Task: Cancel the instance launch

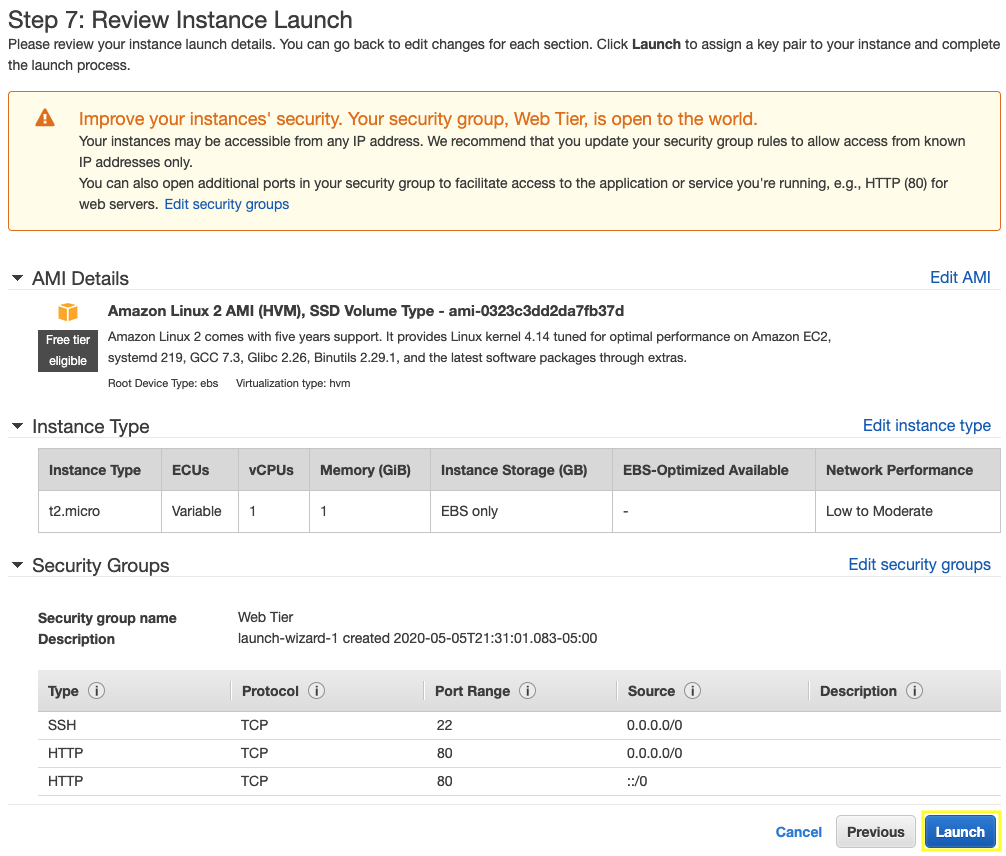Action: click(798, 832)
